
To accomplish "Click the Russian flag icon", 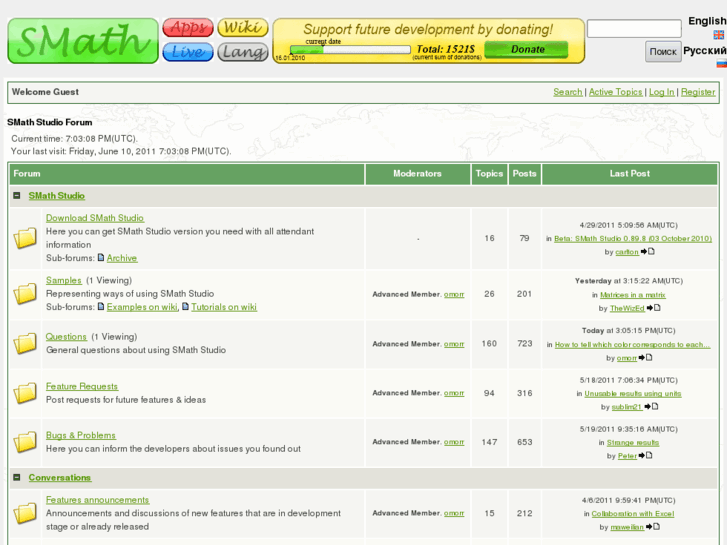I will (x=721, y=64).
